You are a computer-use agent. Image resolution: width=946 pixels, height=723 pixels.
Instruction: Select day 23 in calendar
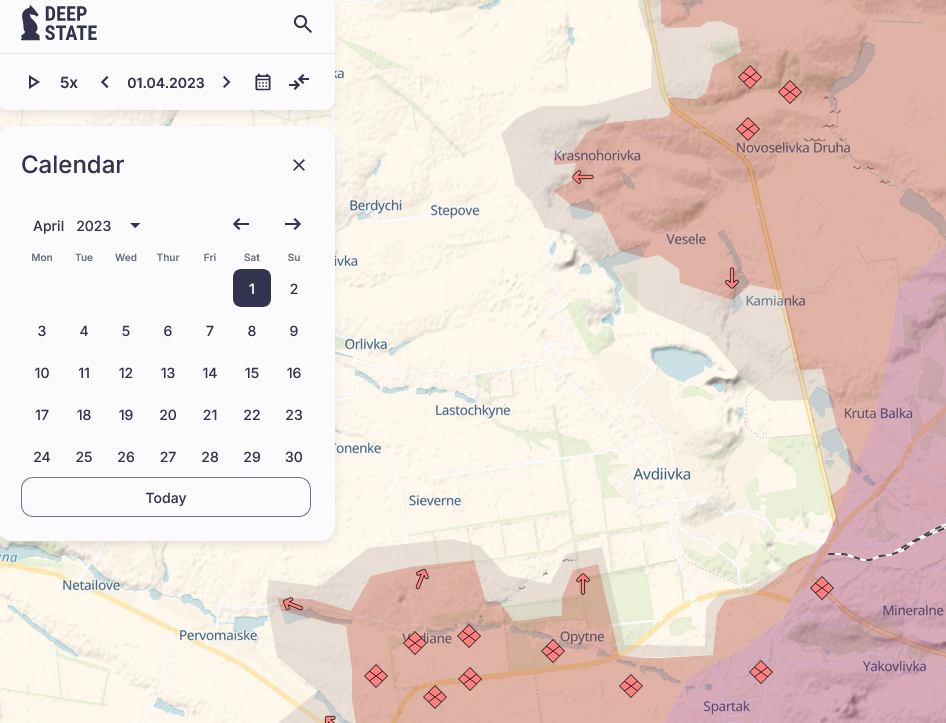point(294,415)
